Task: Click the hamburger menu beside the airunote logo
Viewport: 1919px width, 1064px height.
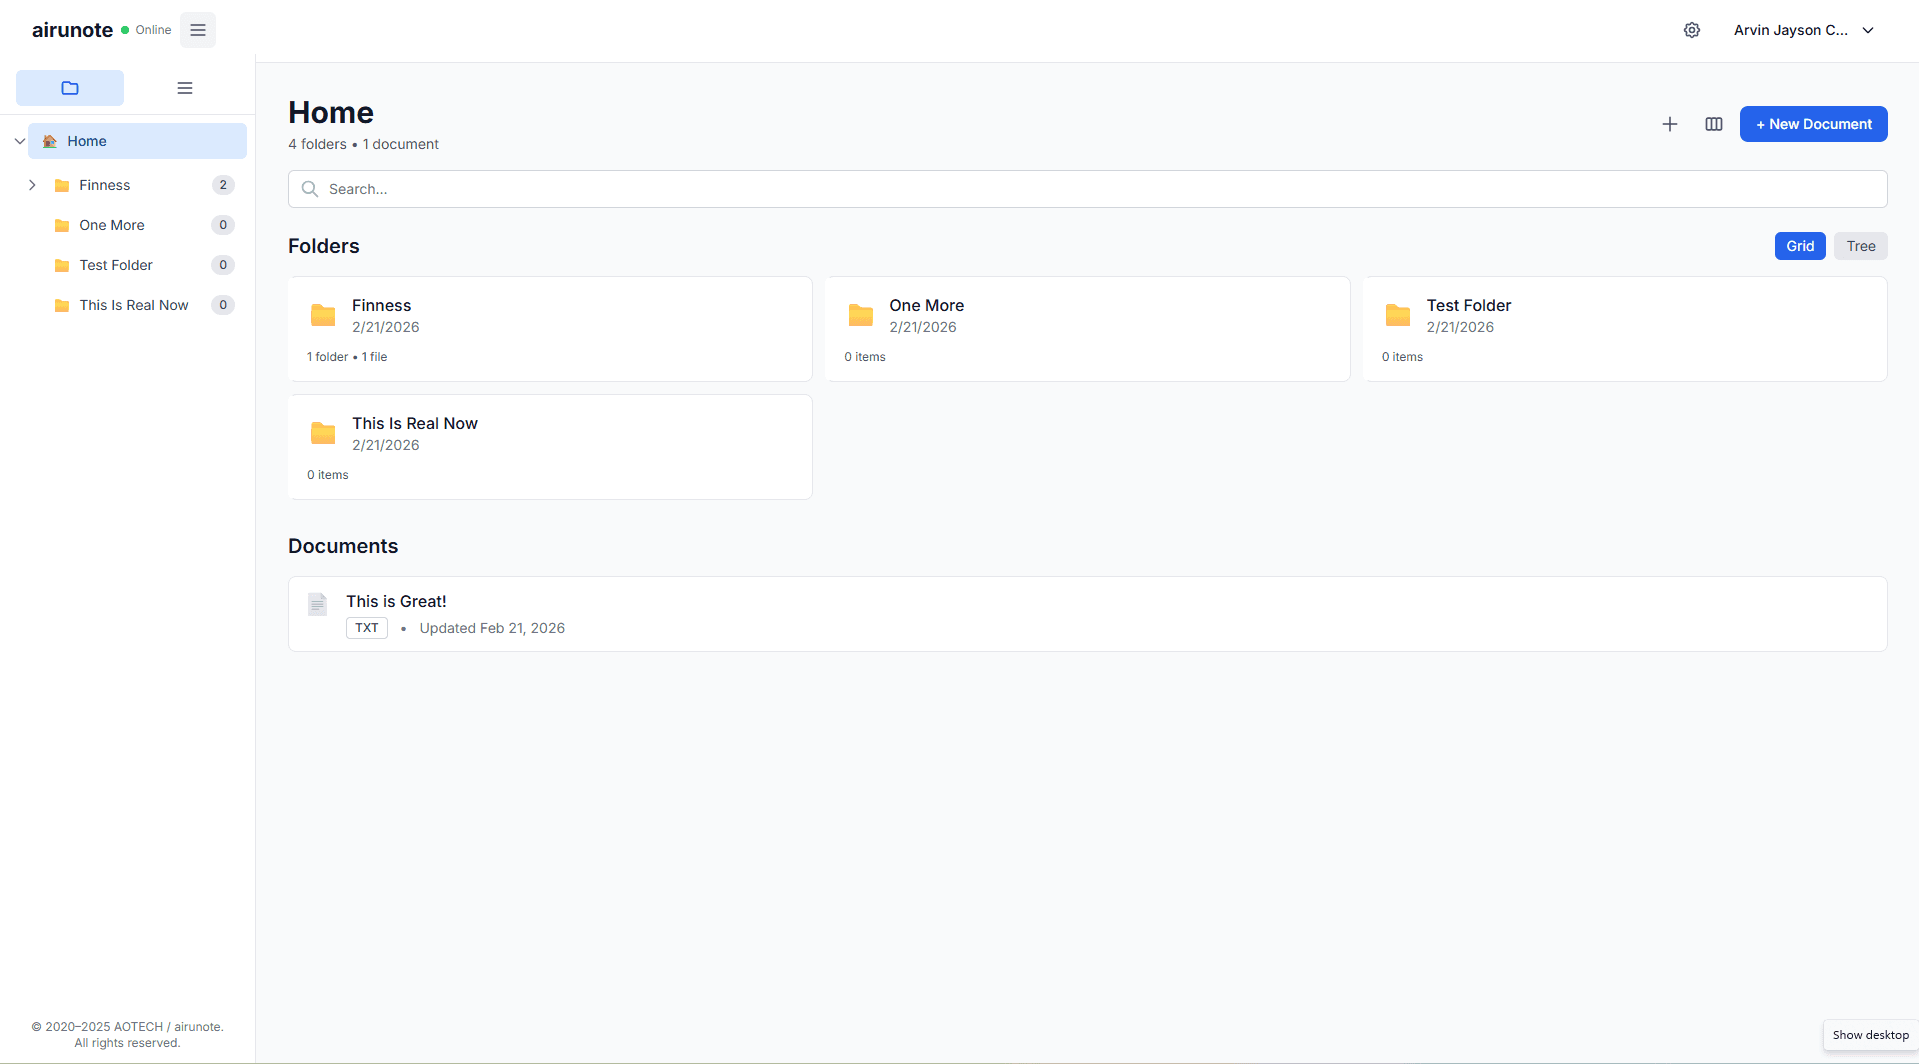Action: pyautogui.click(x=197, y=30)
